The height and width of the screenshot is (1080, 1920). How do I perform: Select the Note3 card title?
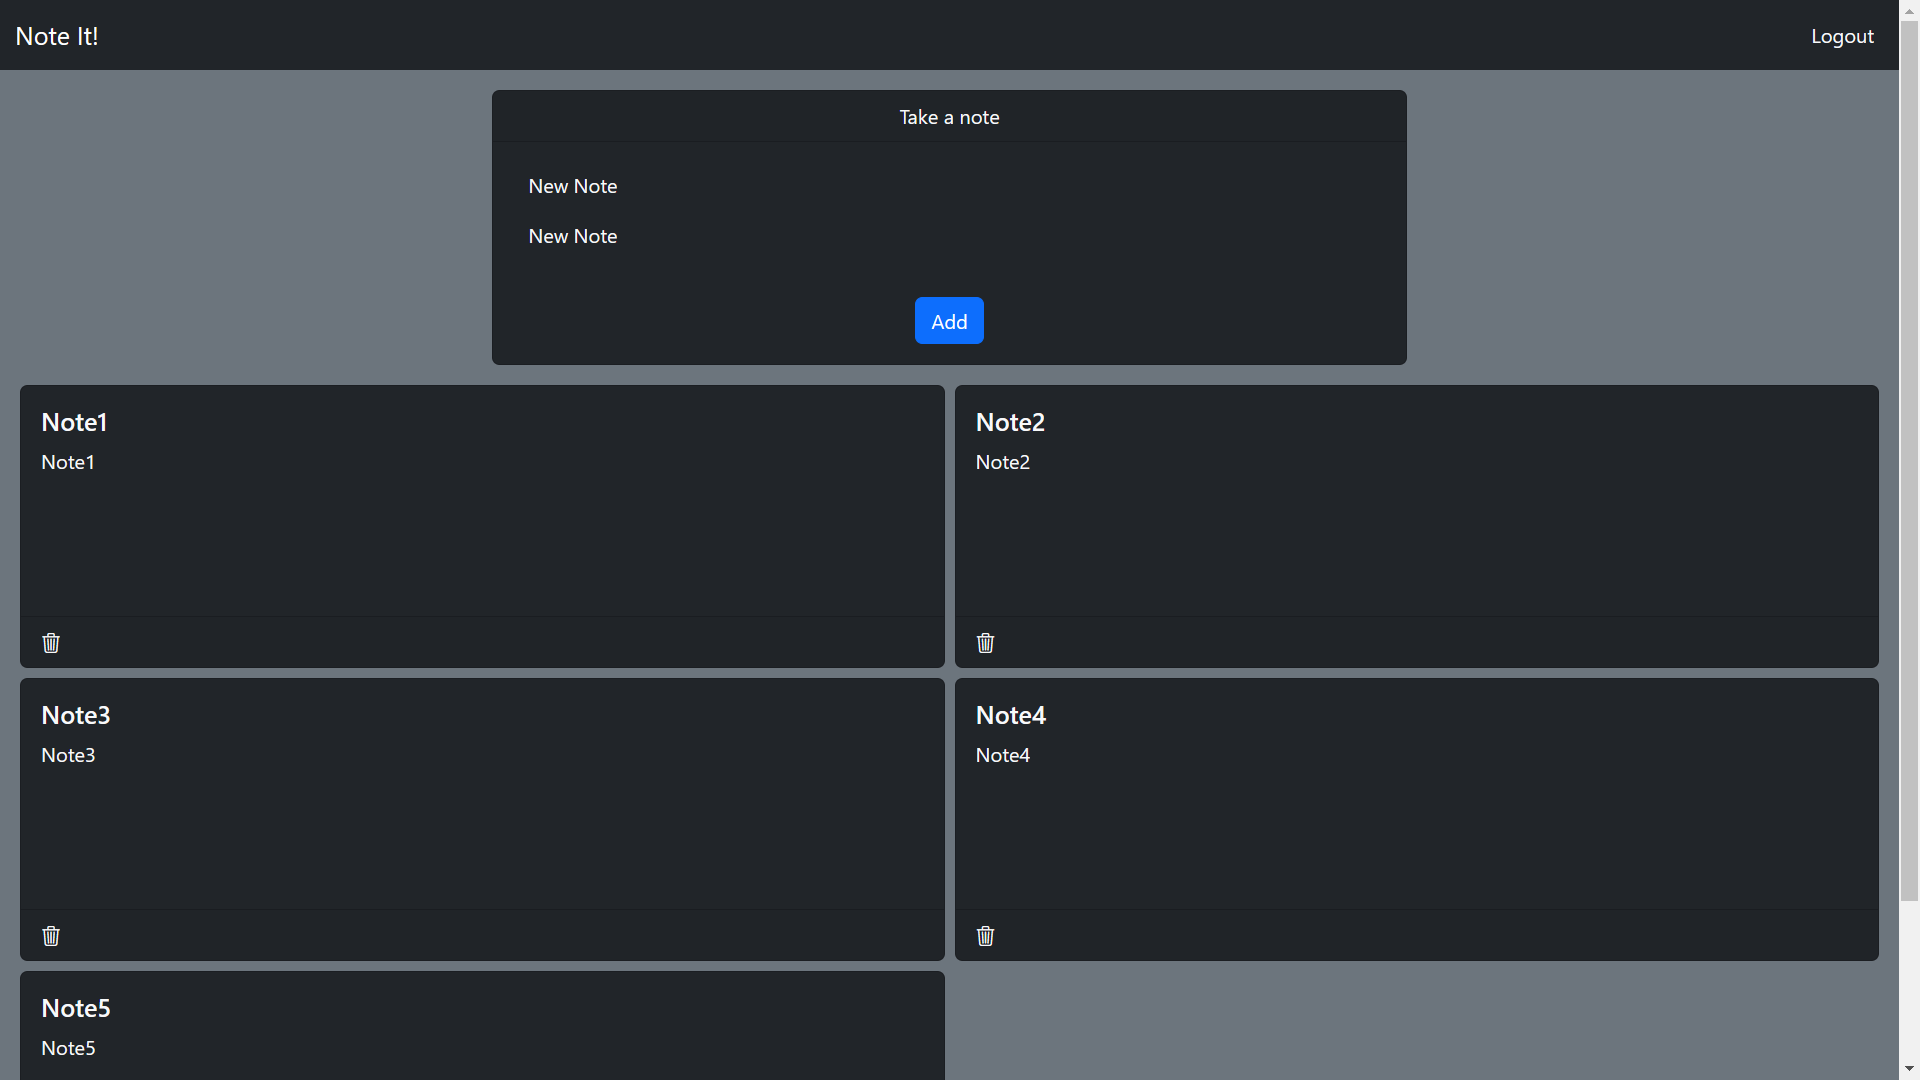76,715
